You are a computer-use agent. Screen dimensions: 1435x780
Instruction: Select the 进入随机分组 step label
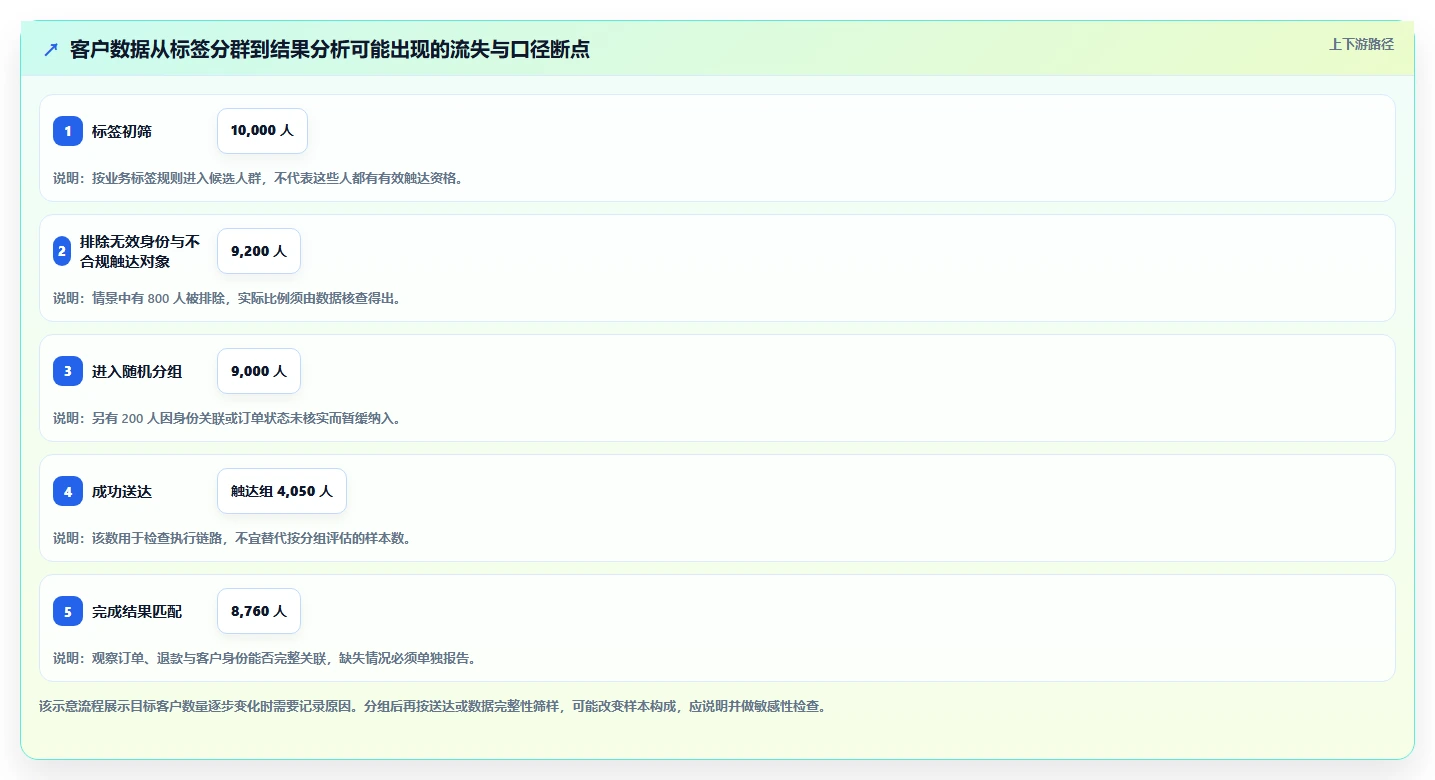137,371
